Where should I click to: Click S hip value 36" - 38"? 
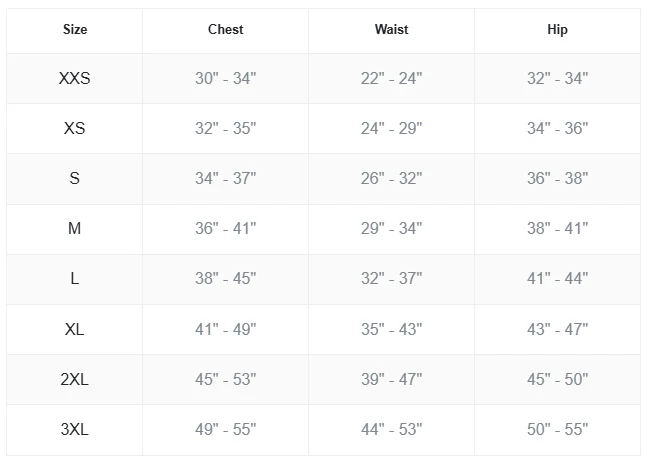tap(558, 178)
